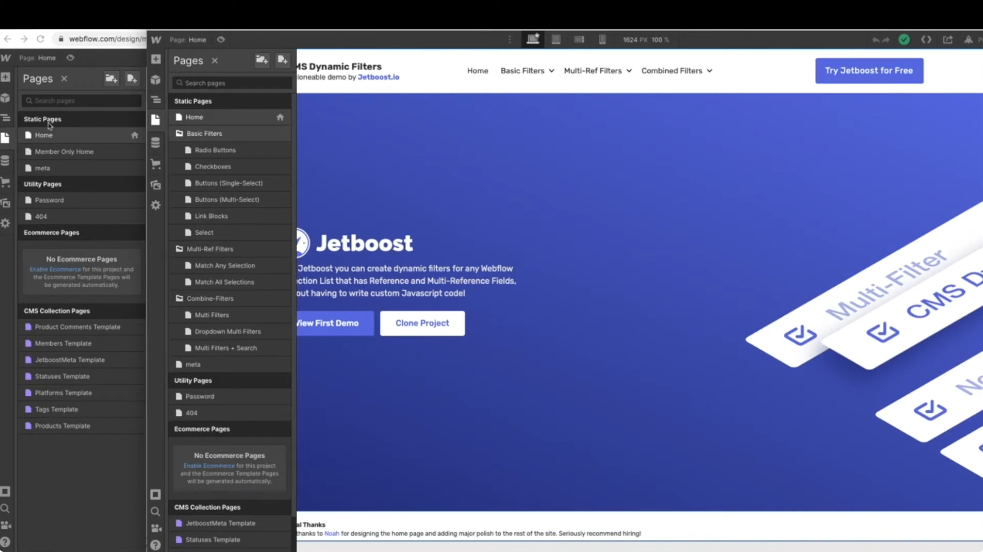Open Ecommerce cart icon in left Webflow sidebar
983x552 pixels.
click(6, 182)
